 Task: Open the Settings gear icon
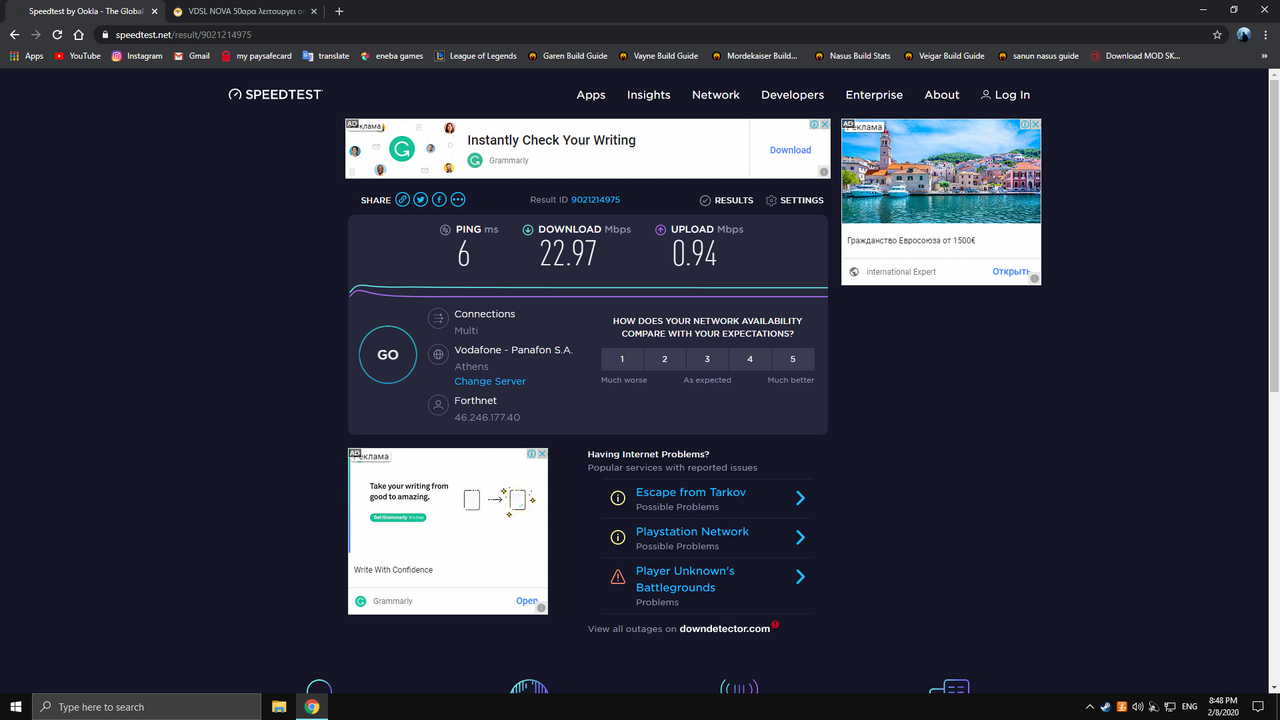(x=771, y=200)
